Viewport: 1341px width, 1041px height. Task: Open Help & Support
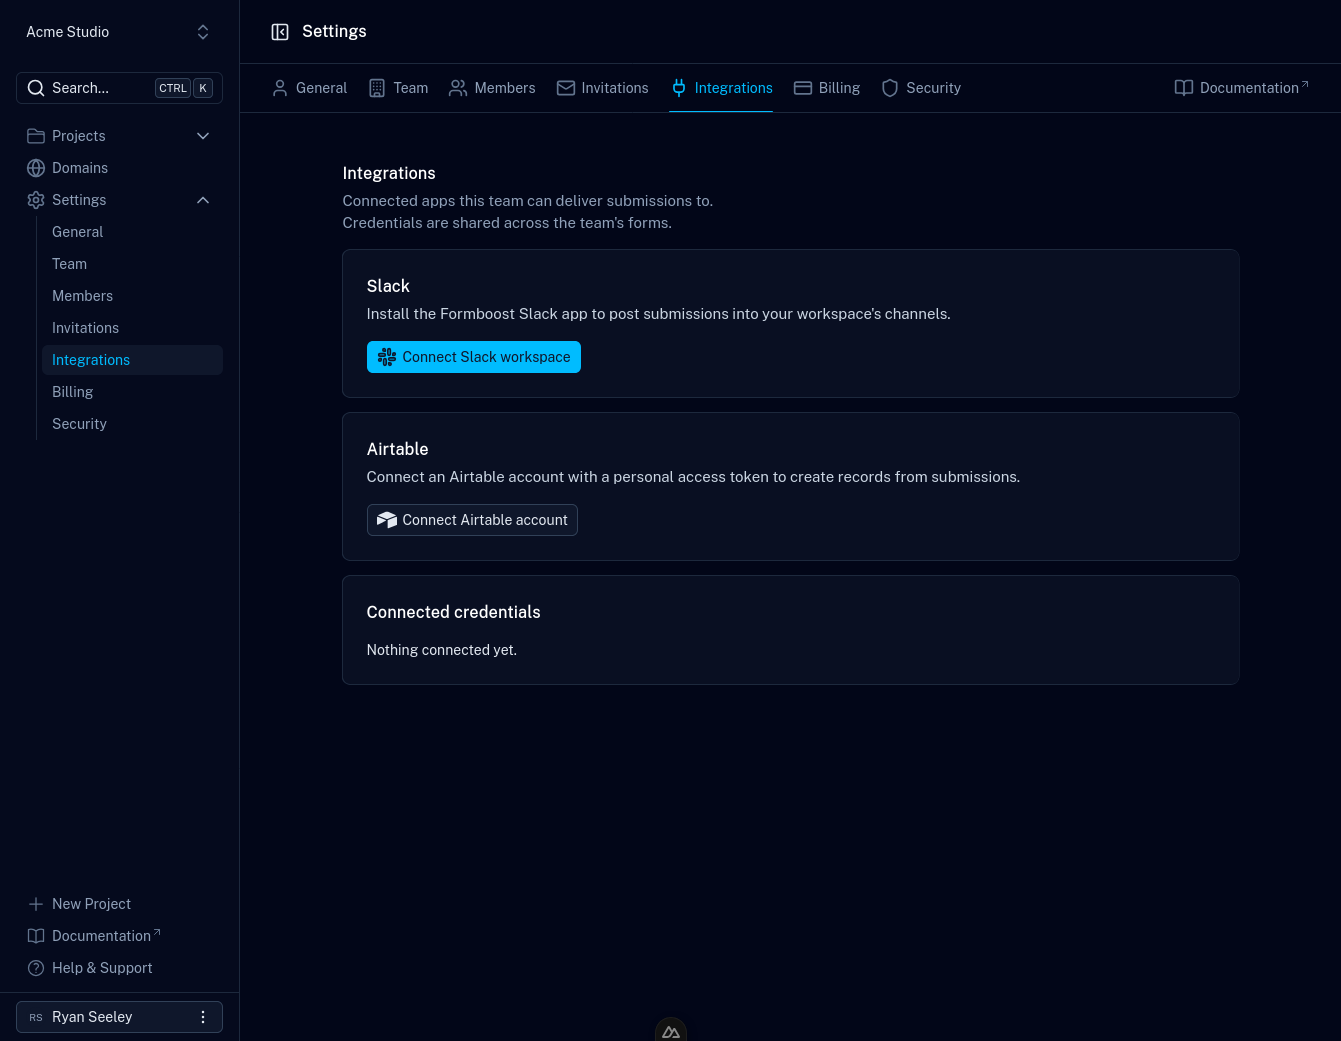click(x=119, y=968)
